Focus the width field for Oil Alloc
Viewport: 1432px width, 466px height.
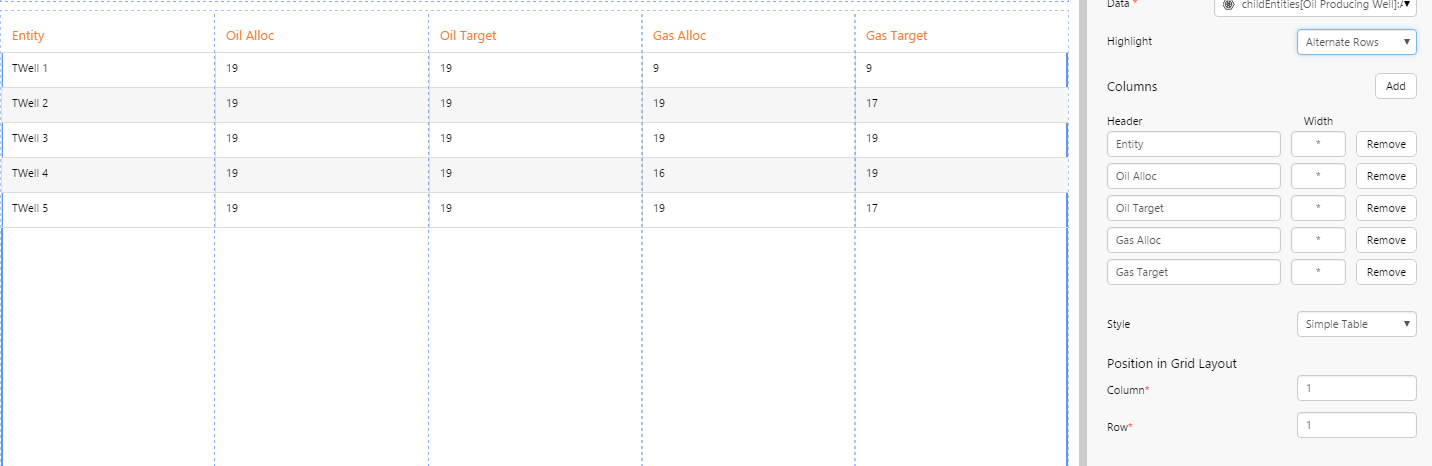pyautogui.click(x=1318, y=176)
